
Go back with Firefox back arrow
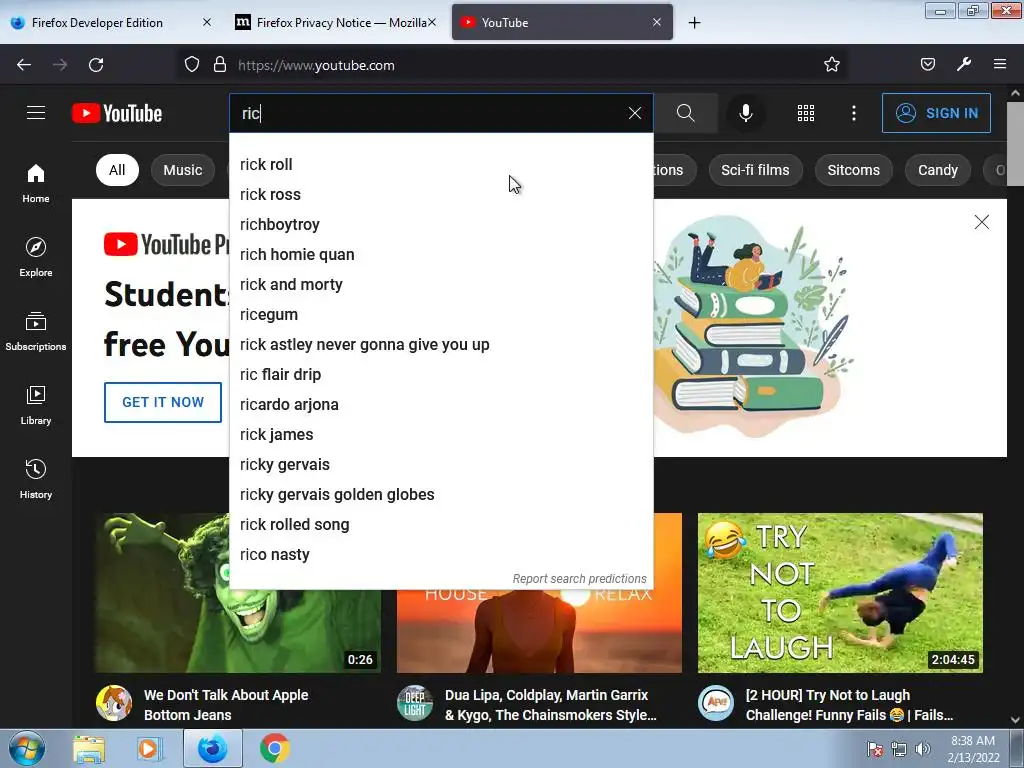coord(24,65)
